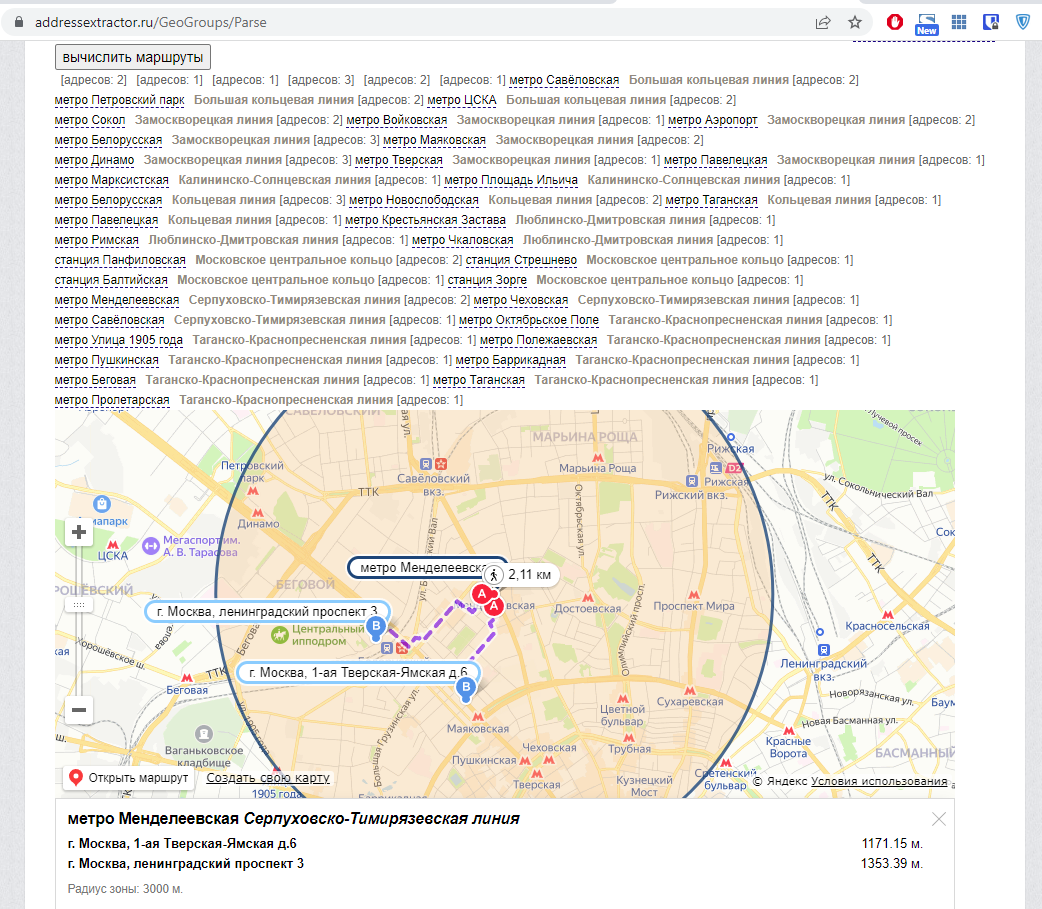This screenshot has height=909, width=1042.
Task: Select метро Аэропорт link
Action: click(x=712, y=120)
